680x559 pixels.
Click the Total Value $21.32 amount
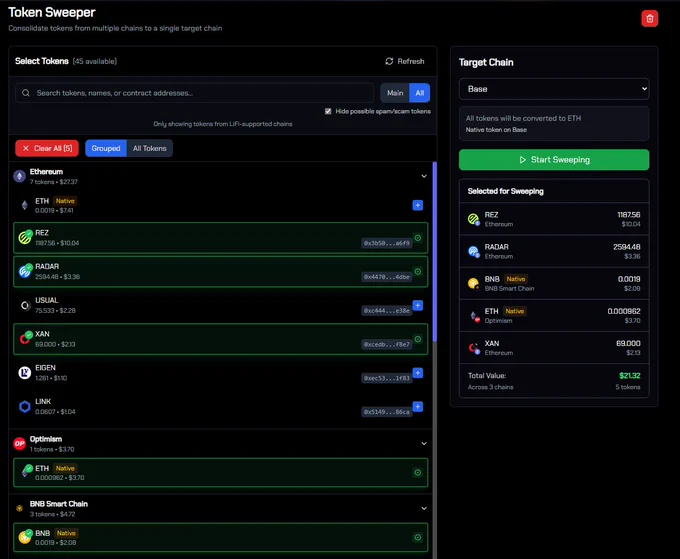[629, 376]
